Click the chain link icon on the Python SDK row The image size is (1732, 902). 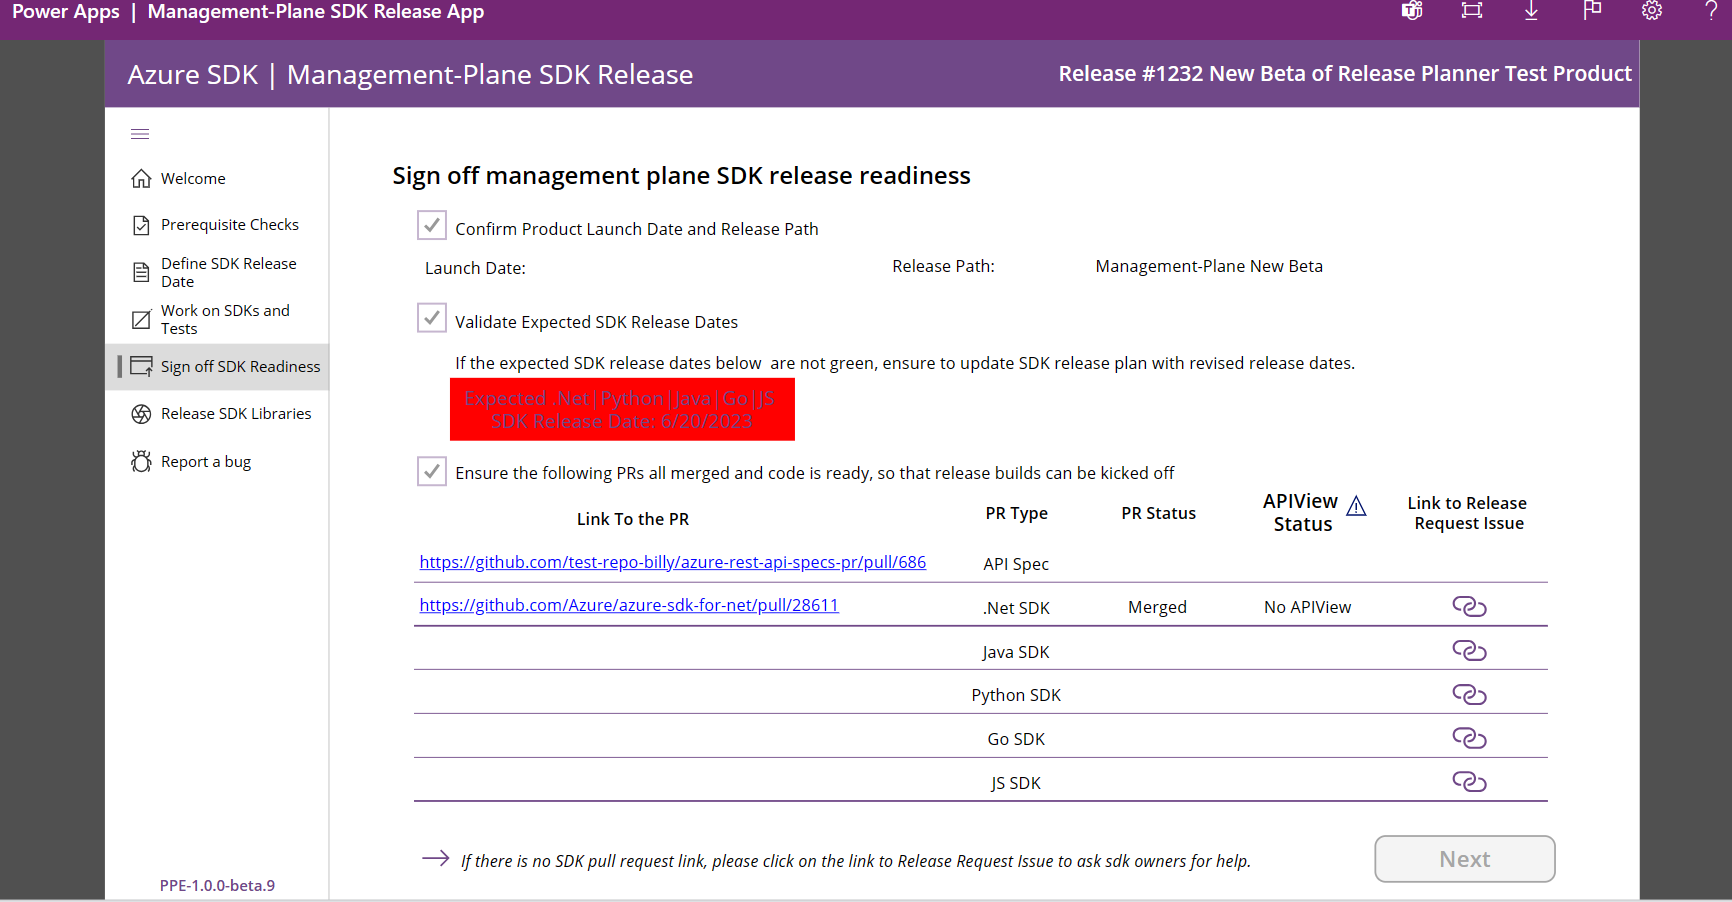tap(1469, 693)
